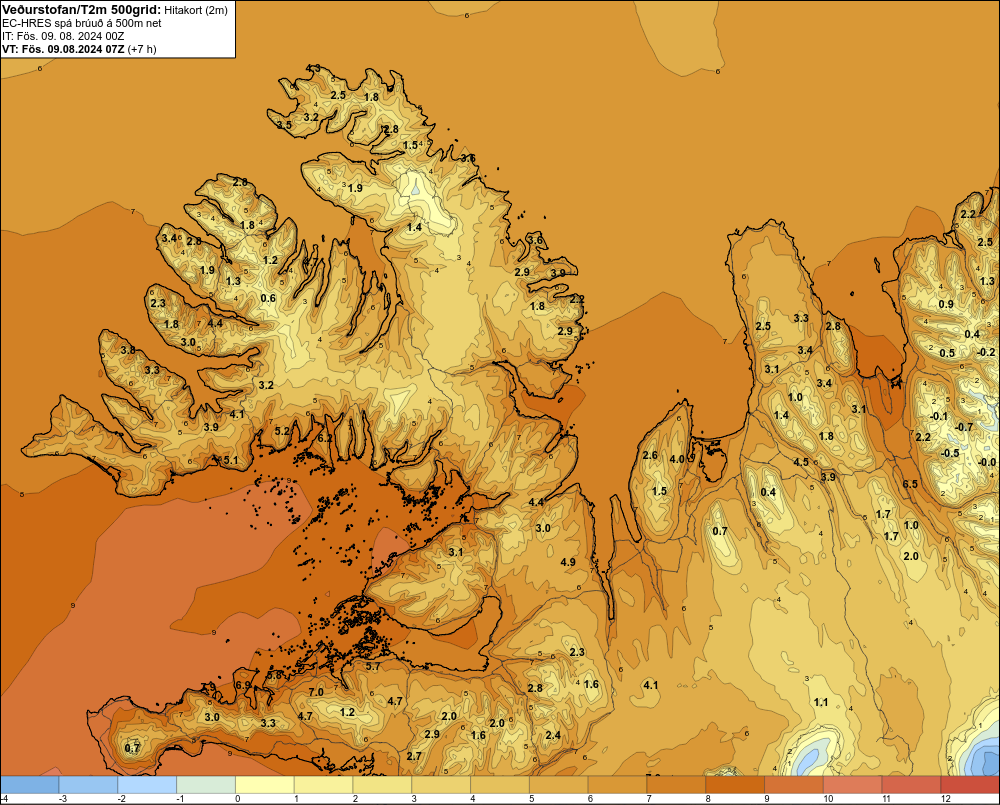Click the temperature value 2.7 near the bottom

[414, 756]
